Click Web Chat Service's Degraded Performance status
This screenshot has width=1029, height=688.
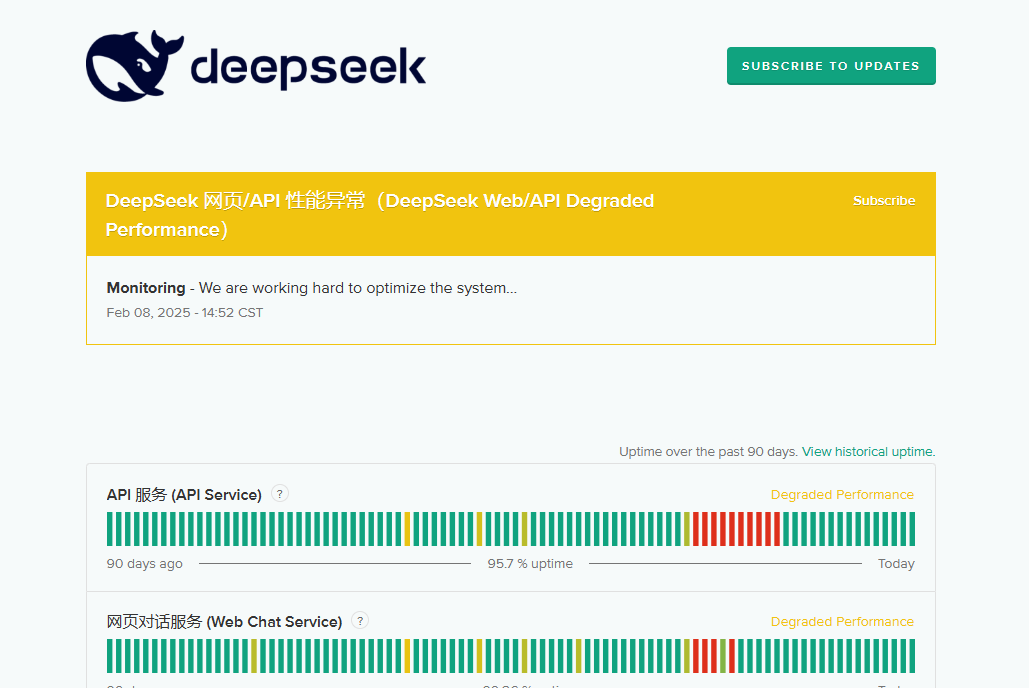pyautogui.click(x=842, y=622)
